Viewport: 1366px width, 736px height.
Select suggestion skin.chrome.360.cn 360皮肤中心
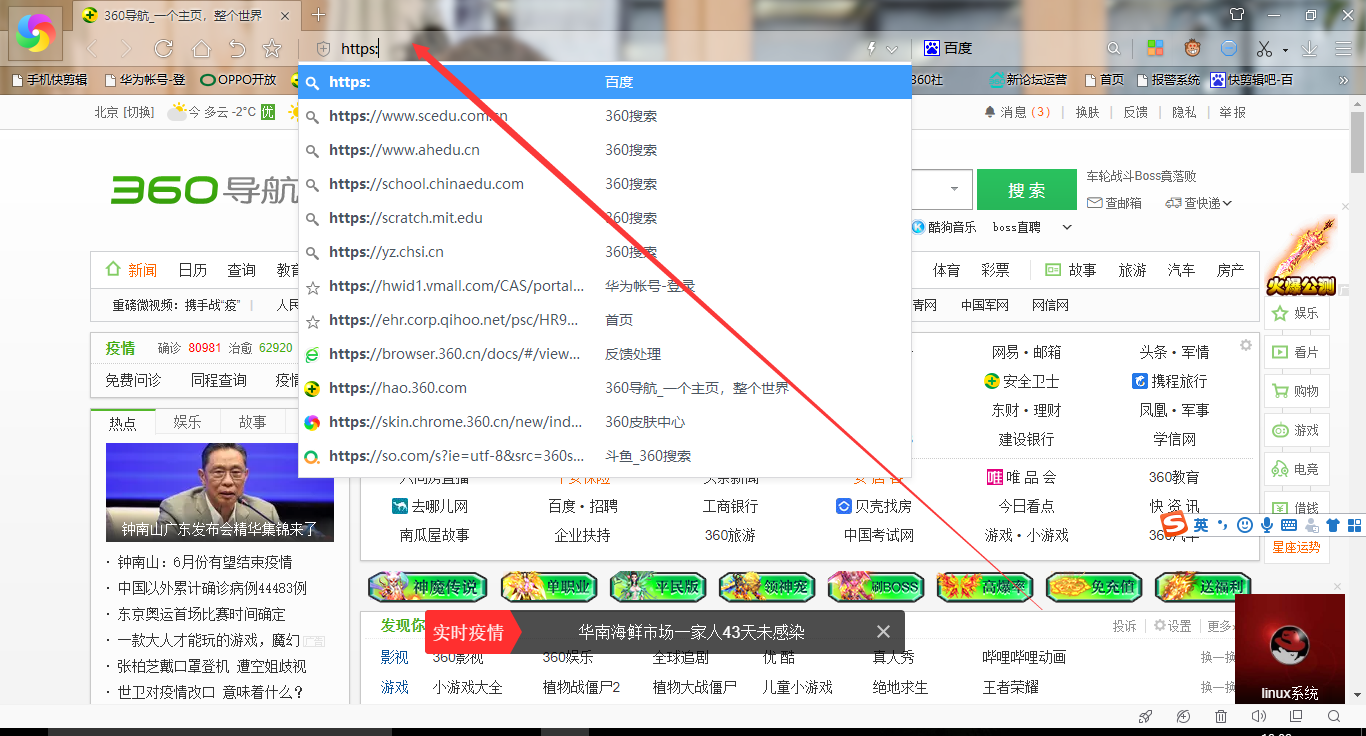coord(605,422)
